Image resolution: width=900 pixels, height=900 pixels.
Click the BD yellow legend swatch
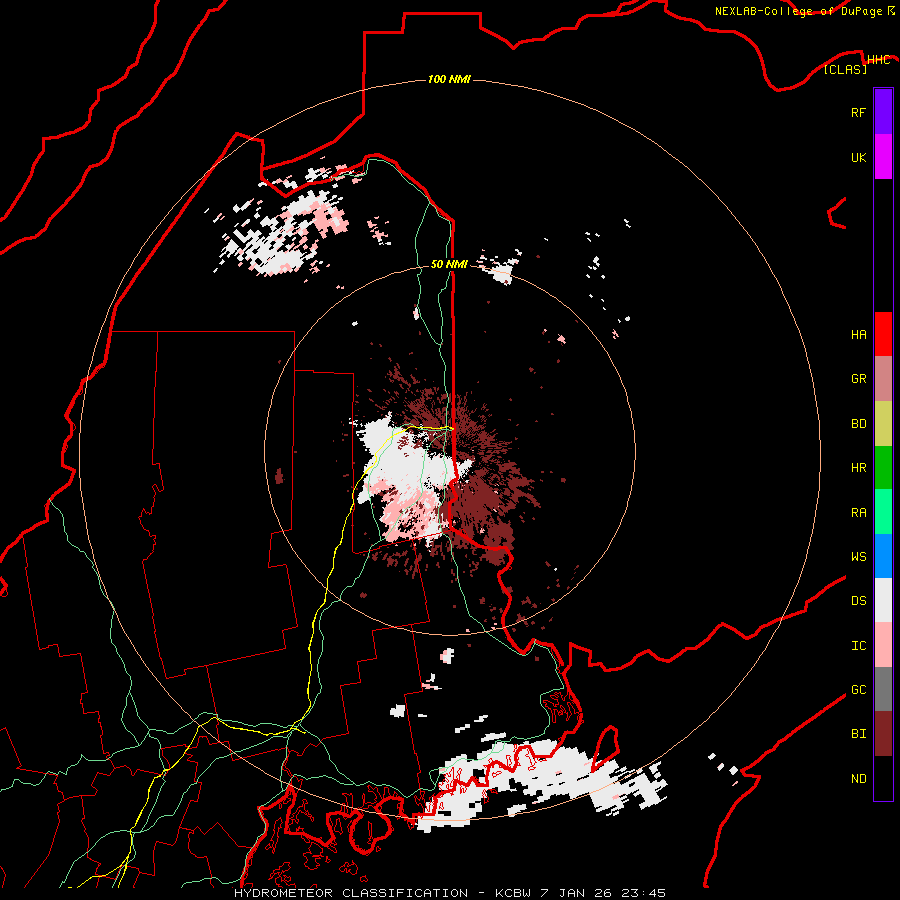click(883, 423)
